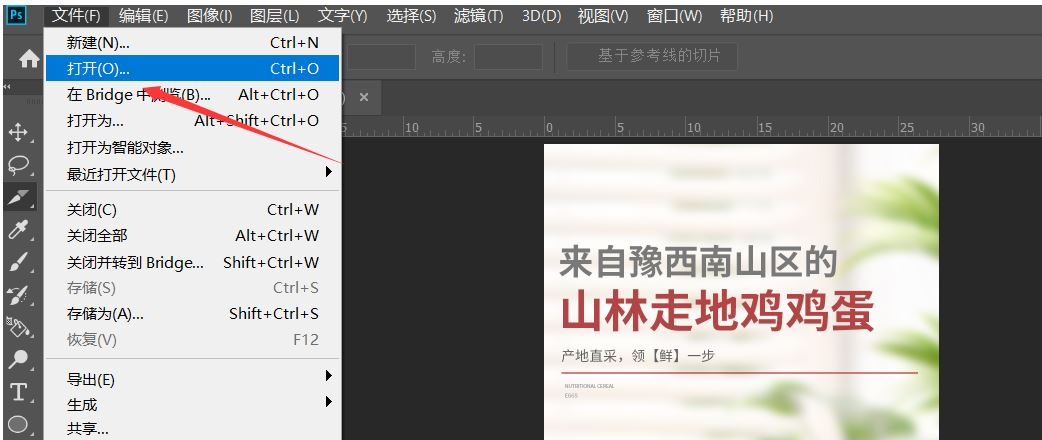Choose 关闭全部 menu entry
This screenshot has width=1042, height=440.
pyautogui.click(x=193, y=236)
